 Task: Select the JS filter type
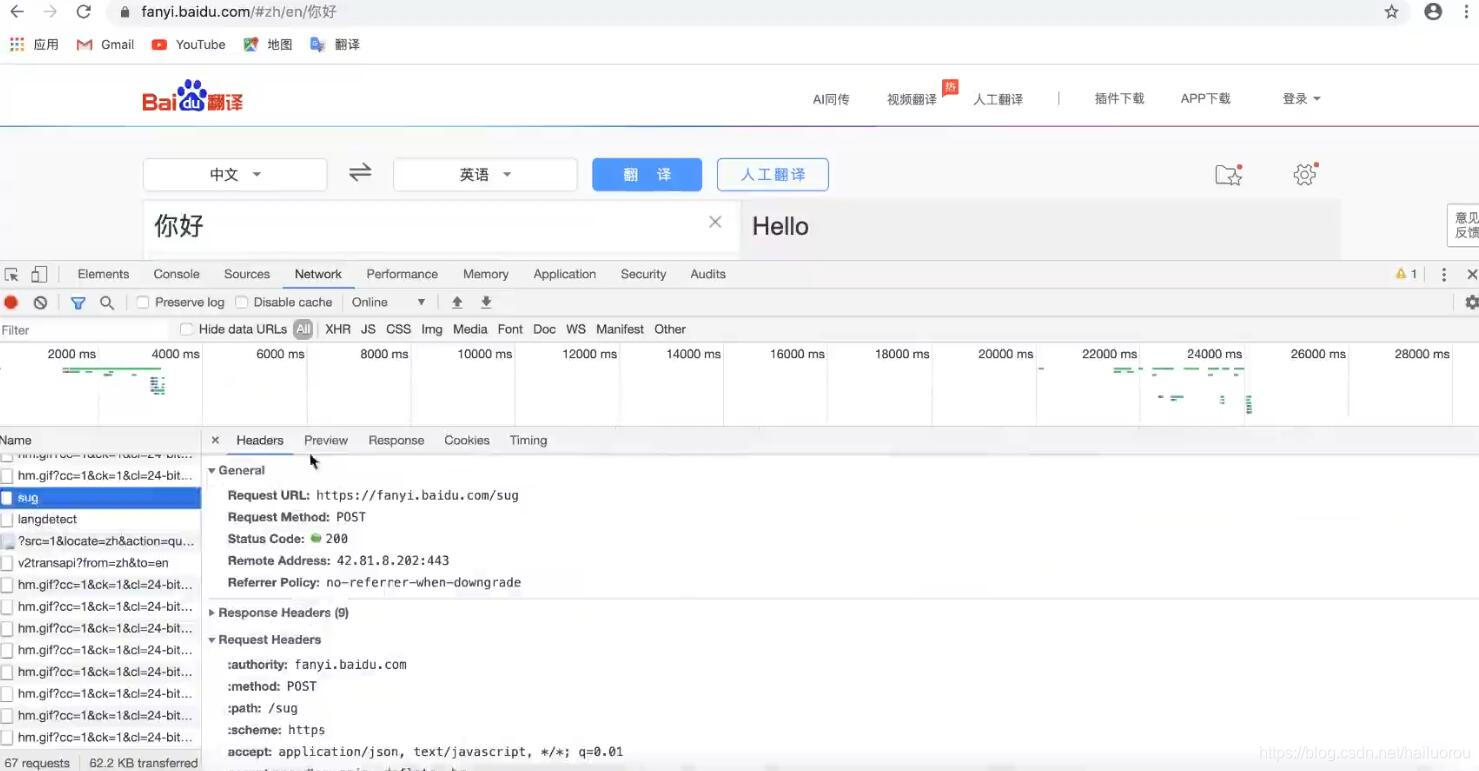click(x=368, y=329)
